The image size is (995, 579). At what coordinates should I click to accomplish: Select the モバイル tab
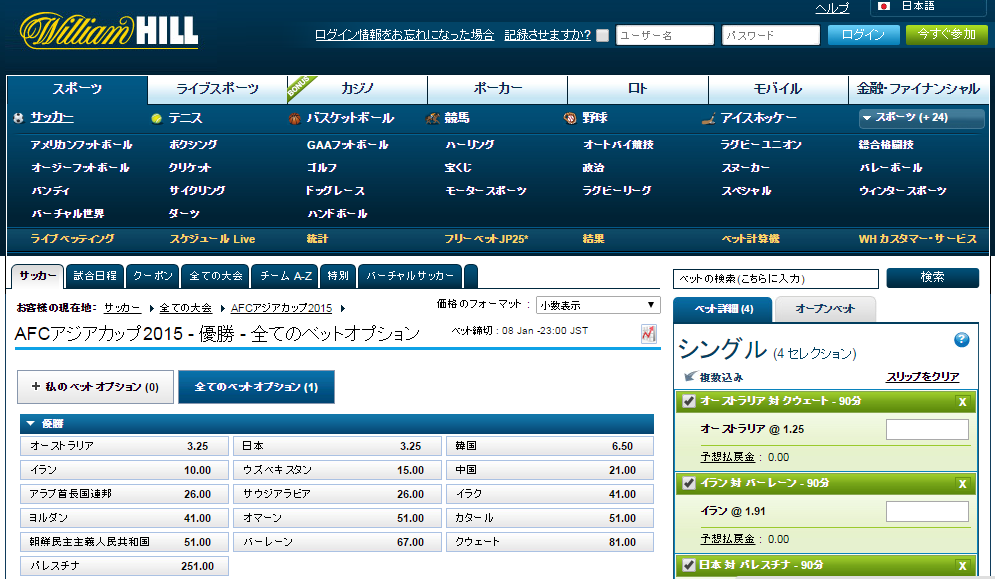tap(778, 89)
